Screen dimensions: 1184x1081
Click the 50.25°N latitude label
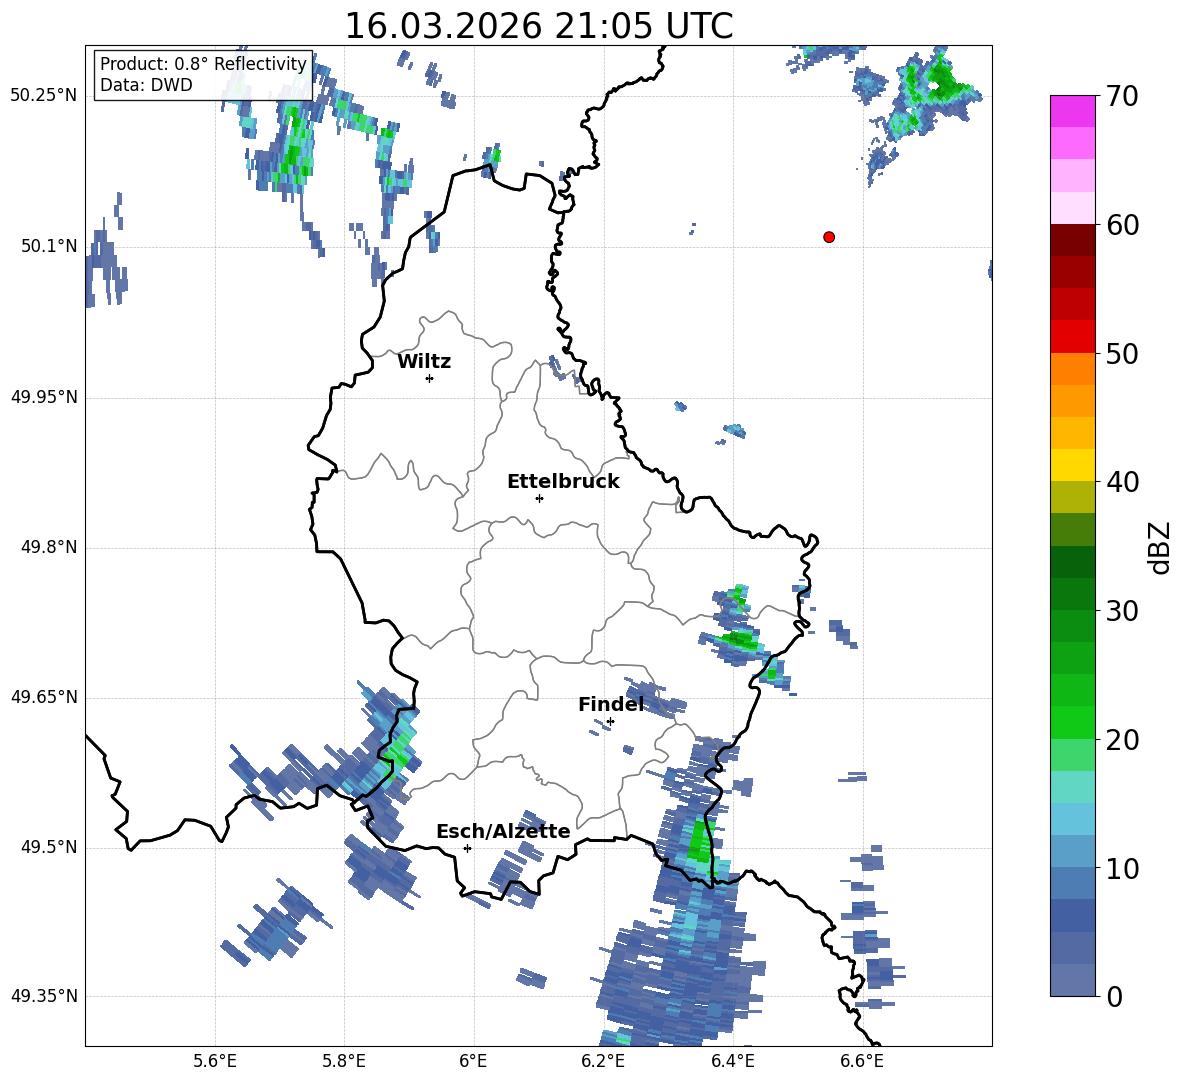click(x=44, y=96)
